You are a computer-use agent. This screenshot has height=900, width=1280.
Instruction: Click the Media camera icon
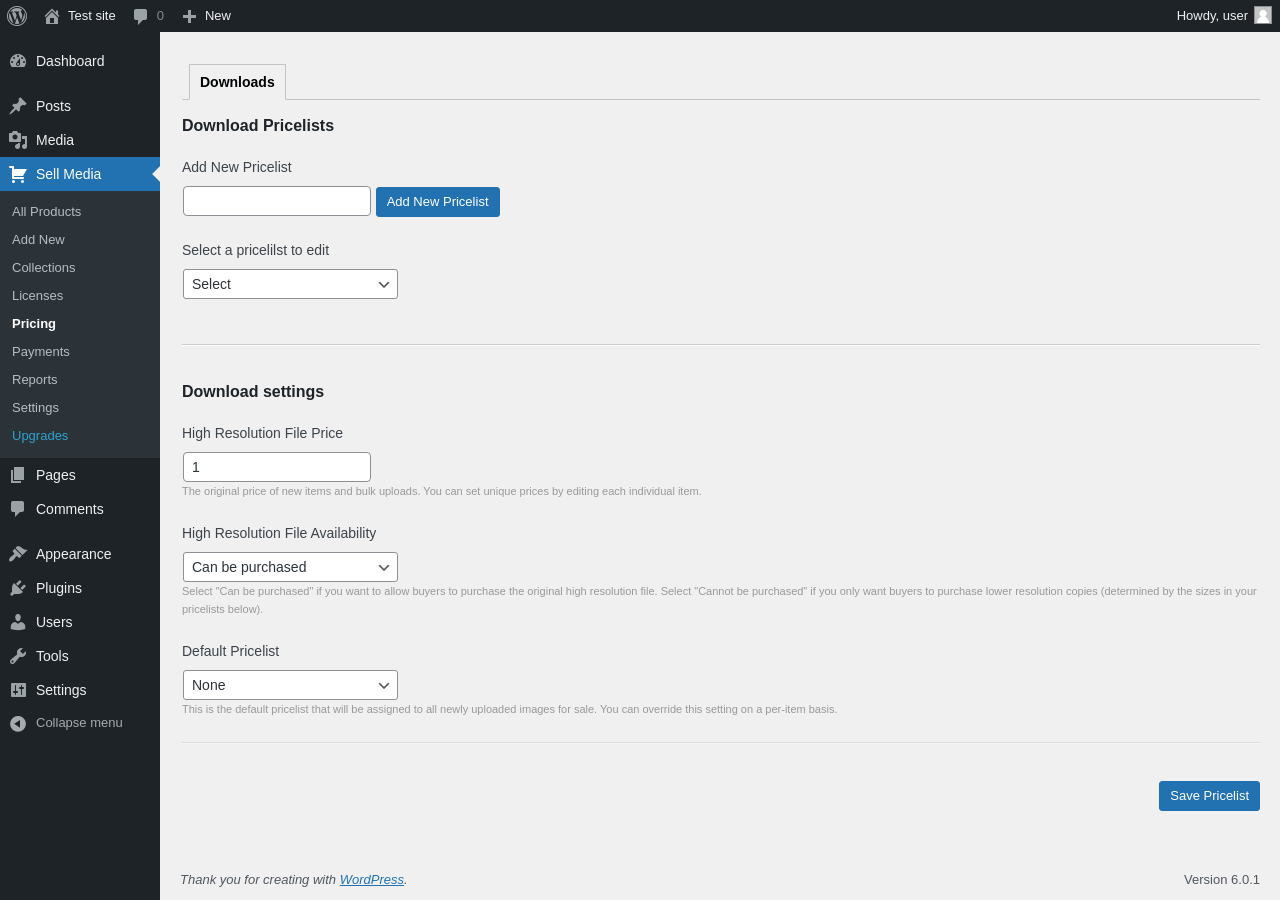point(18,140)
